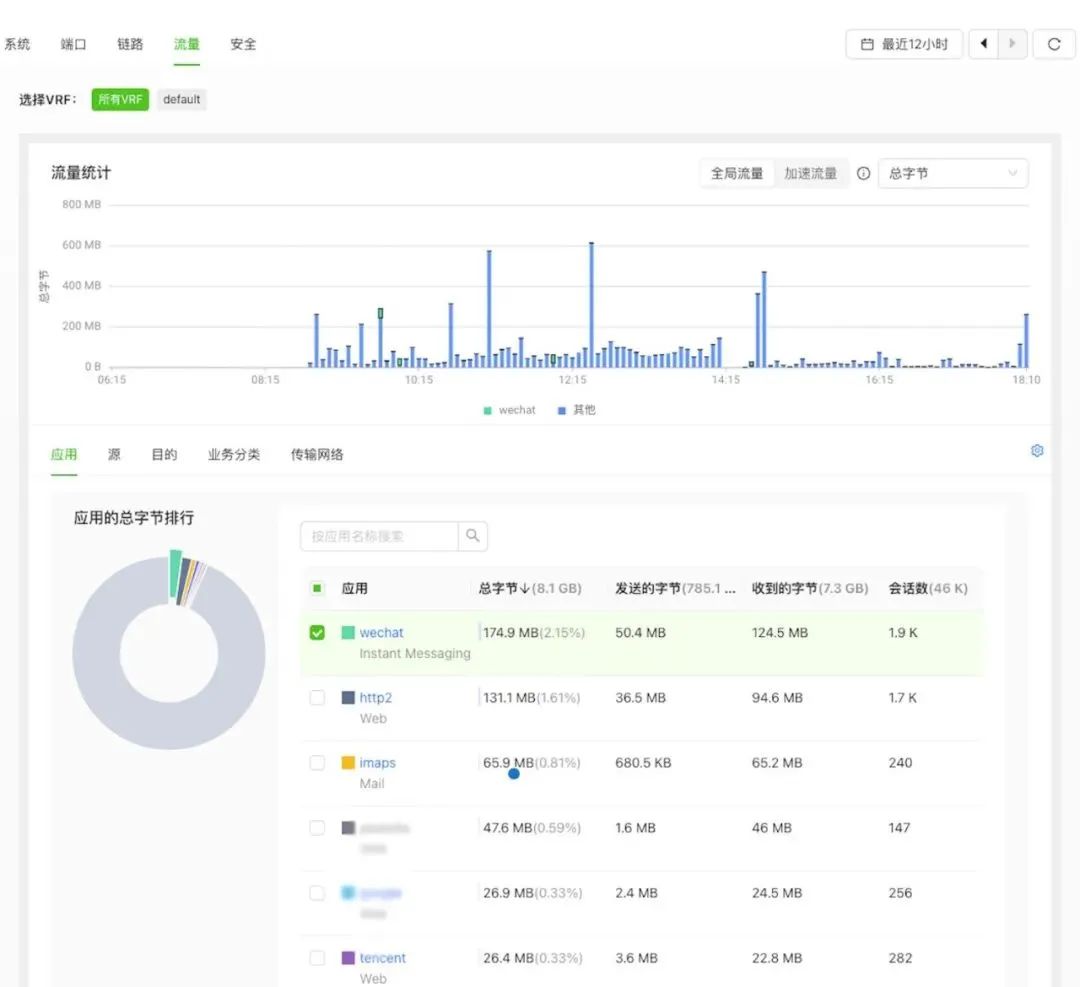Click the info icon beside 加速流量

863,173
